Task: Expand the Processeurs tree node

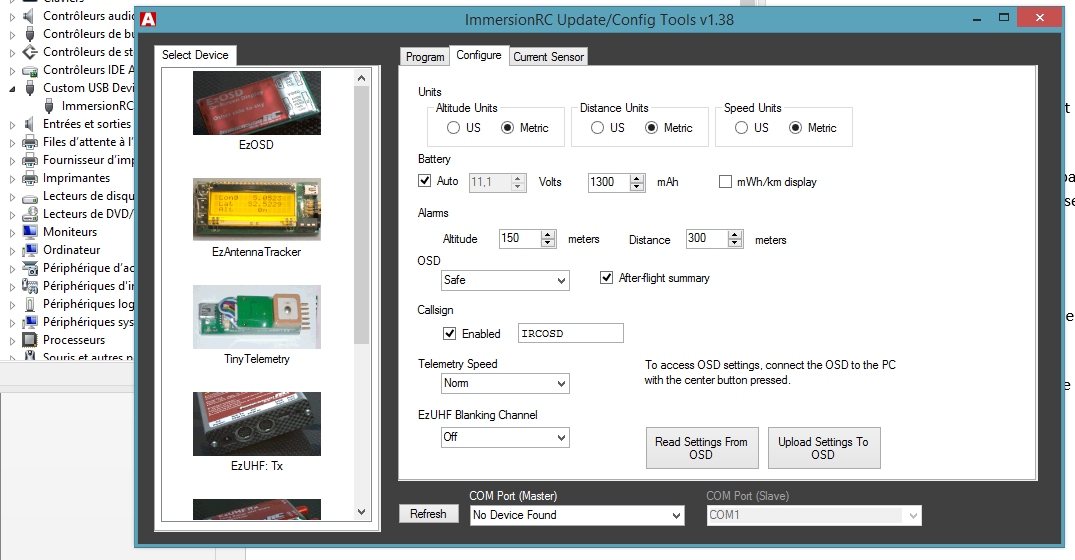Action: click(x=12, y=340)
